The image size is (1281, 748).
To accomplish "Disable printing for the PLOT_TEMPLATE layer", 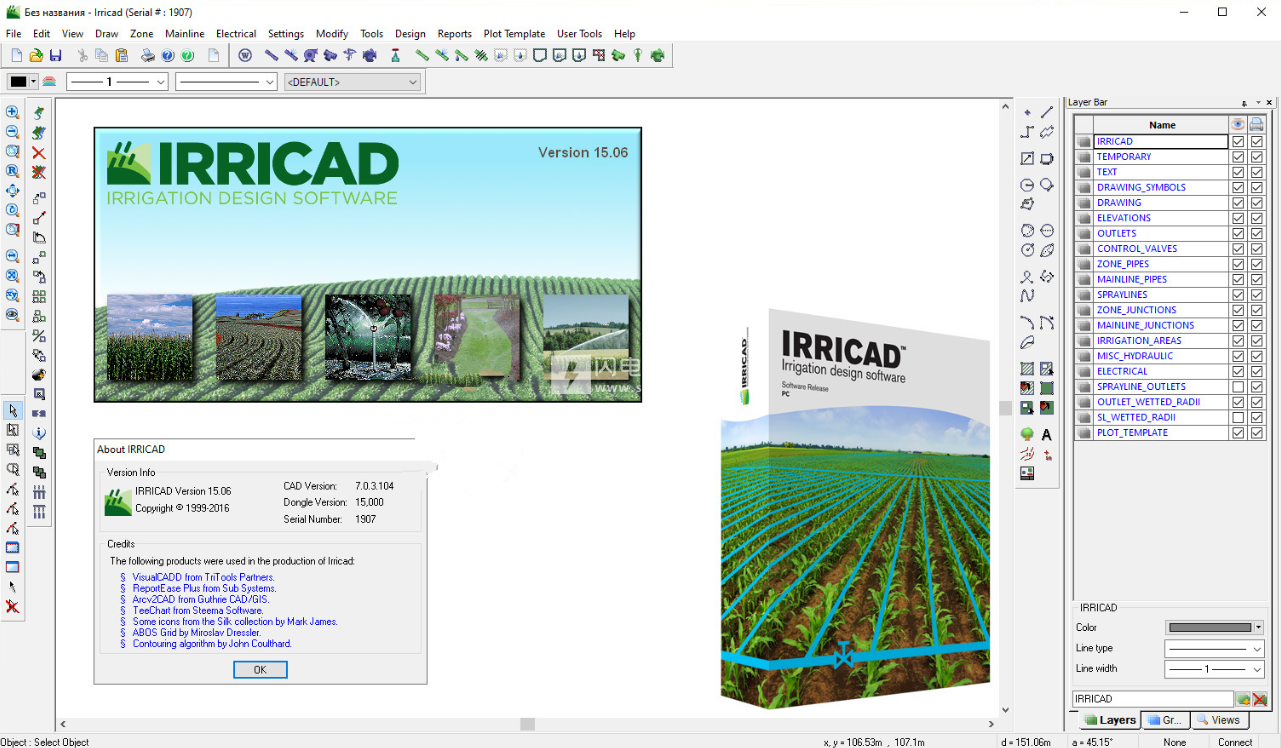I will pos(1257,433).
